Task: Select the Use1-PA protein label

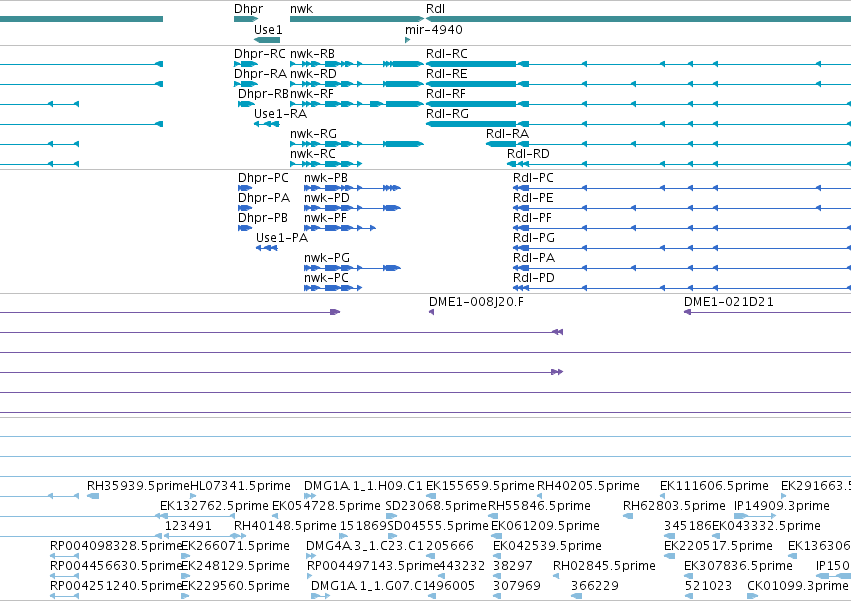Action: tap(282, 238)
